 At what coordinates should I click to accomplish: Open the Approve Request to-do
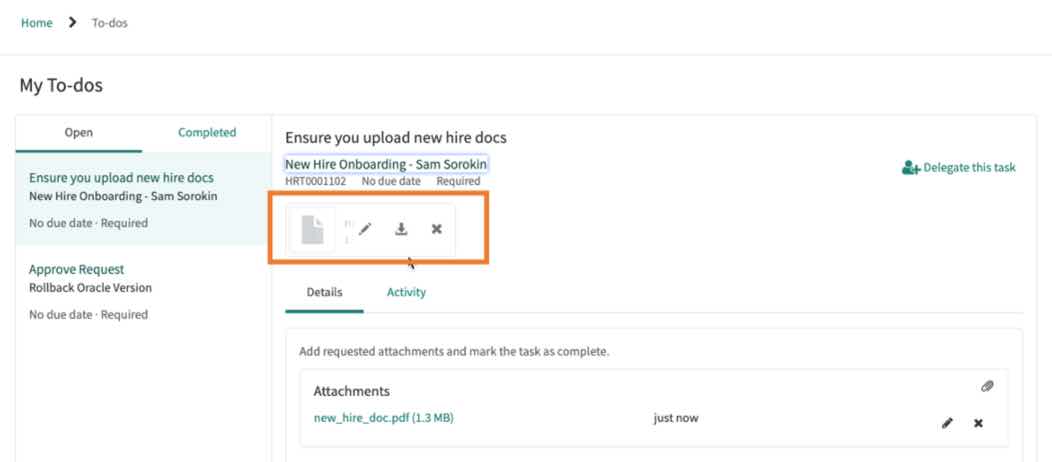tap(76, 269)
